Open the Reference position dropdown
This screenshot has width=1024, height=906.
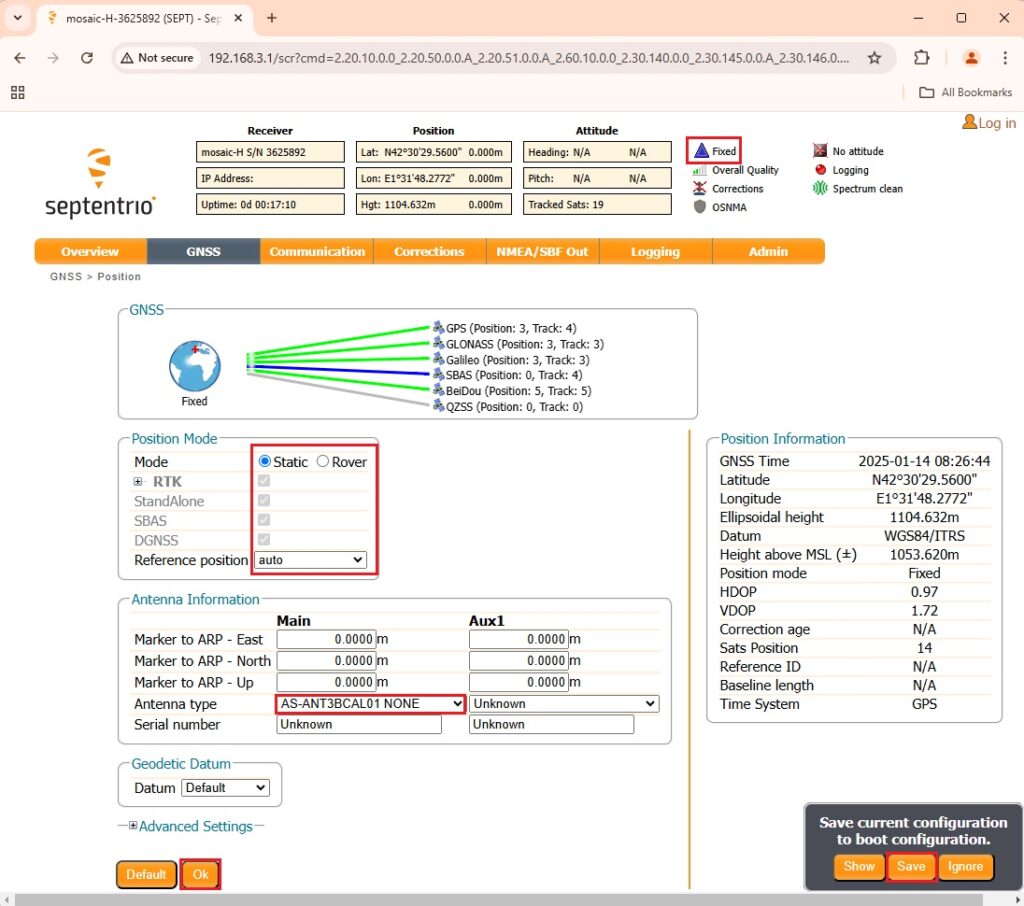click(x=309, y=560)
